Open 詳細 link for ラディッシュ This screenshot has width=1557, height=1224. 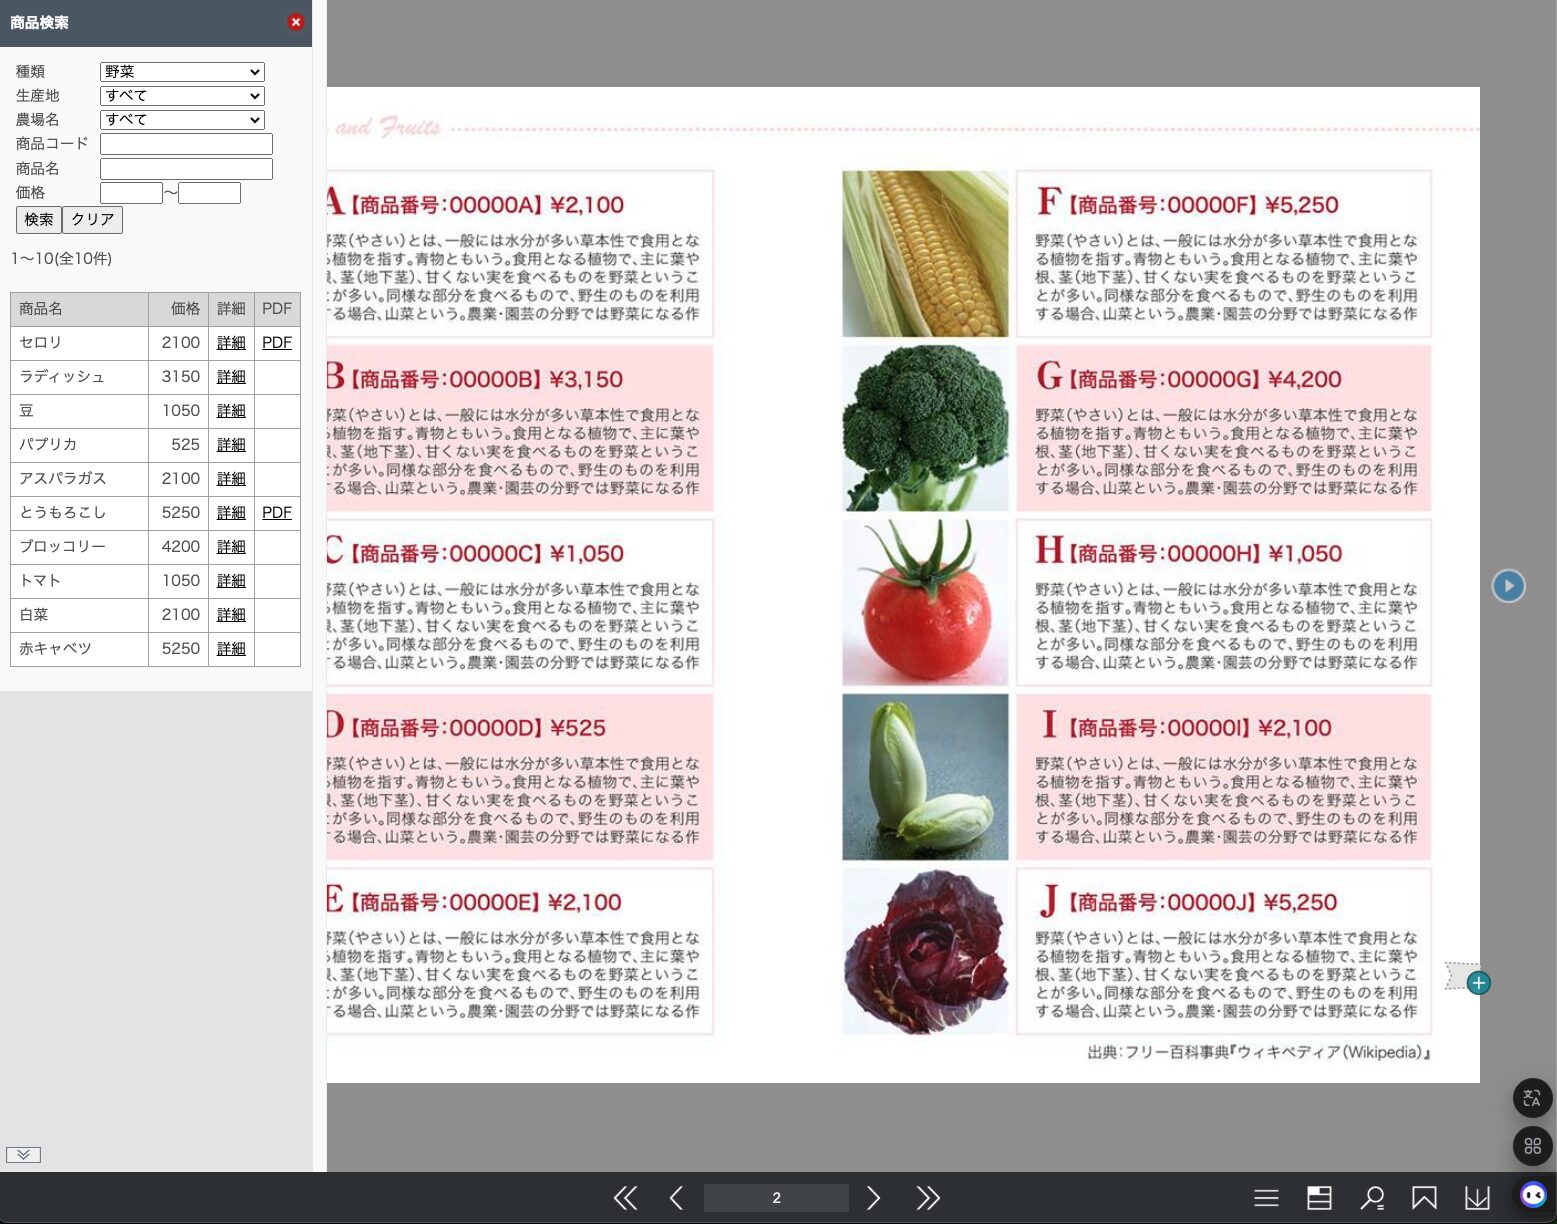pos(231,377)
